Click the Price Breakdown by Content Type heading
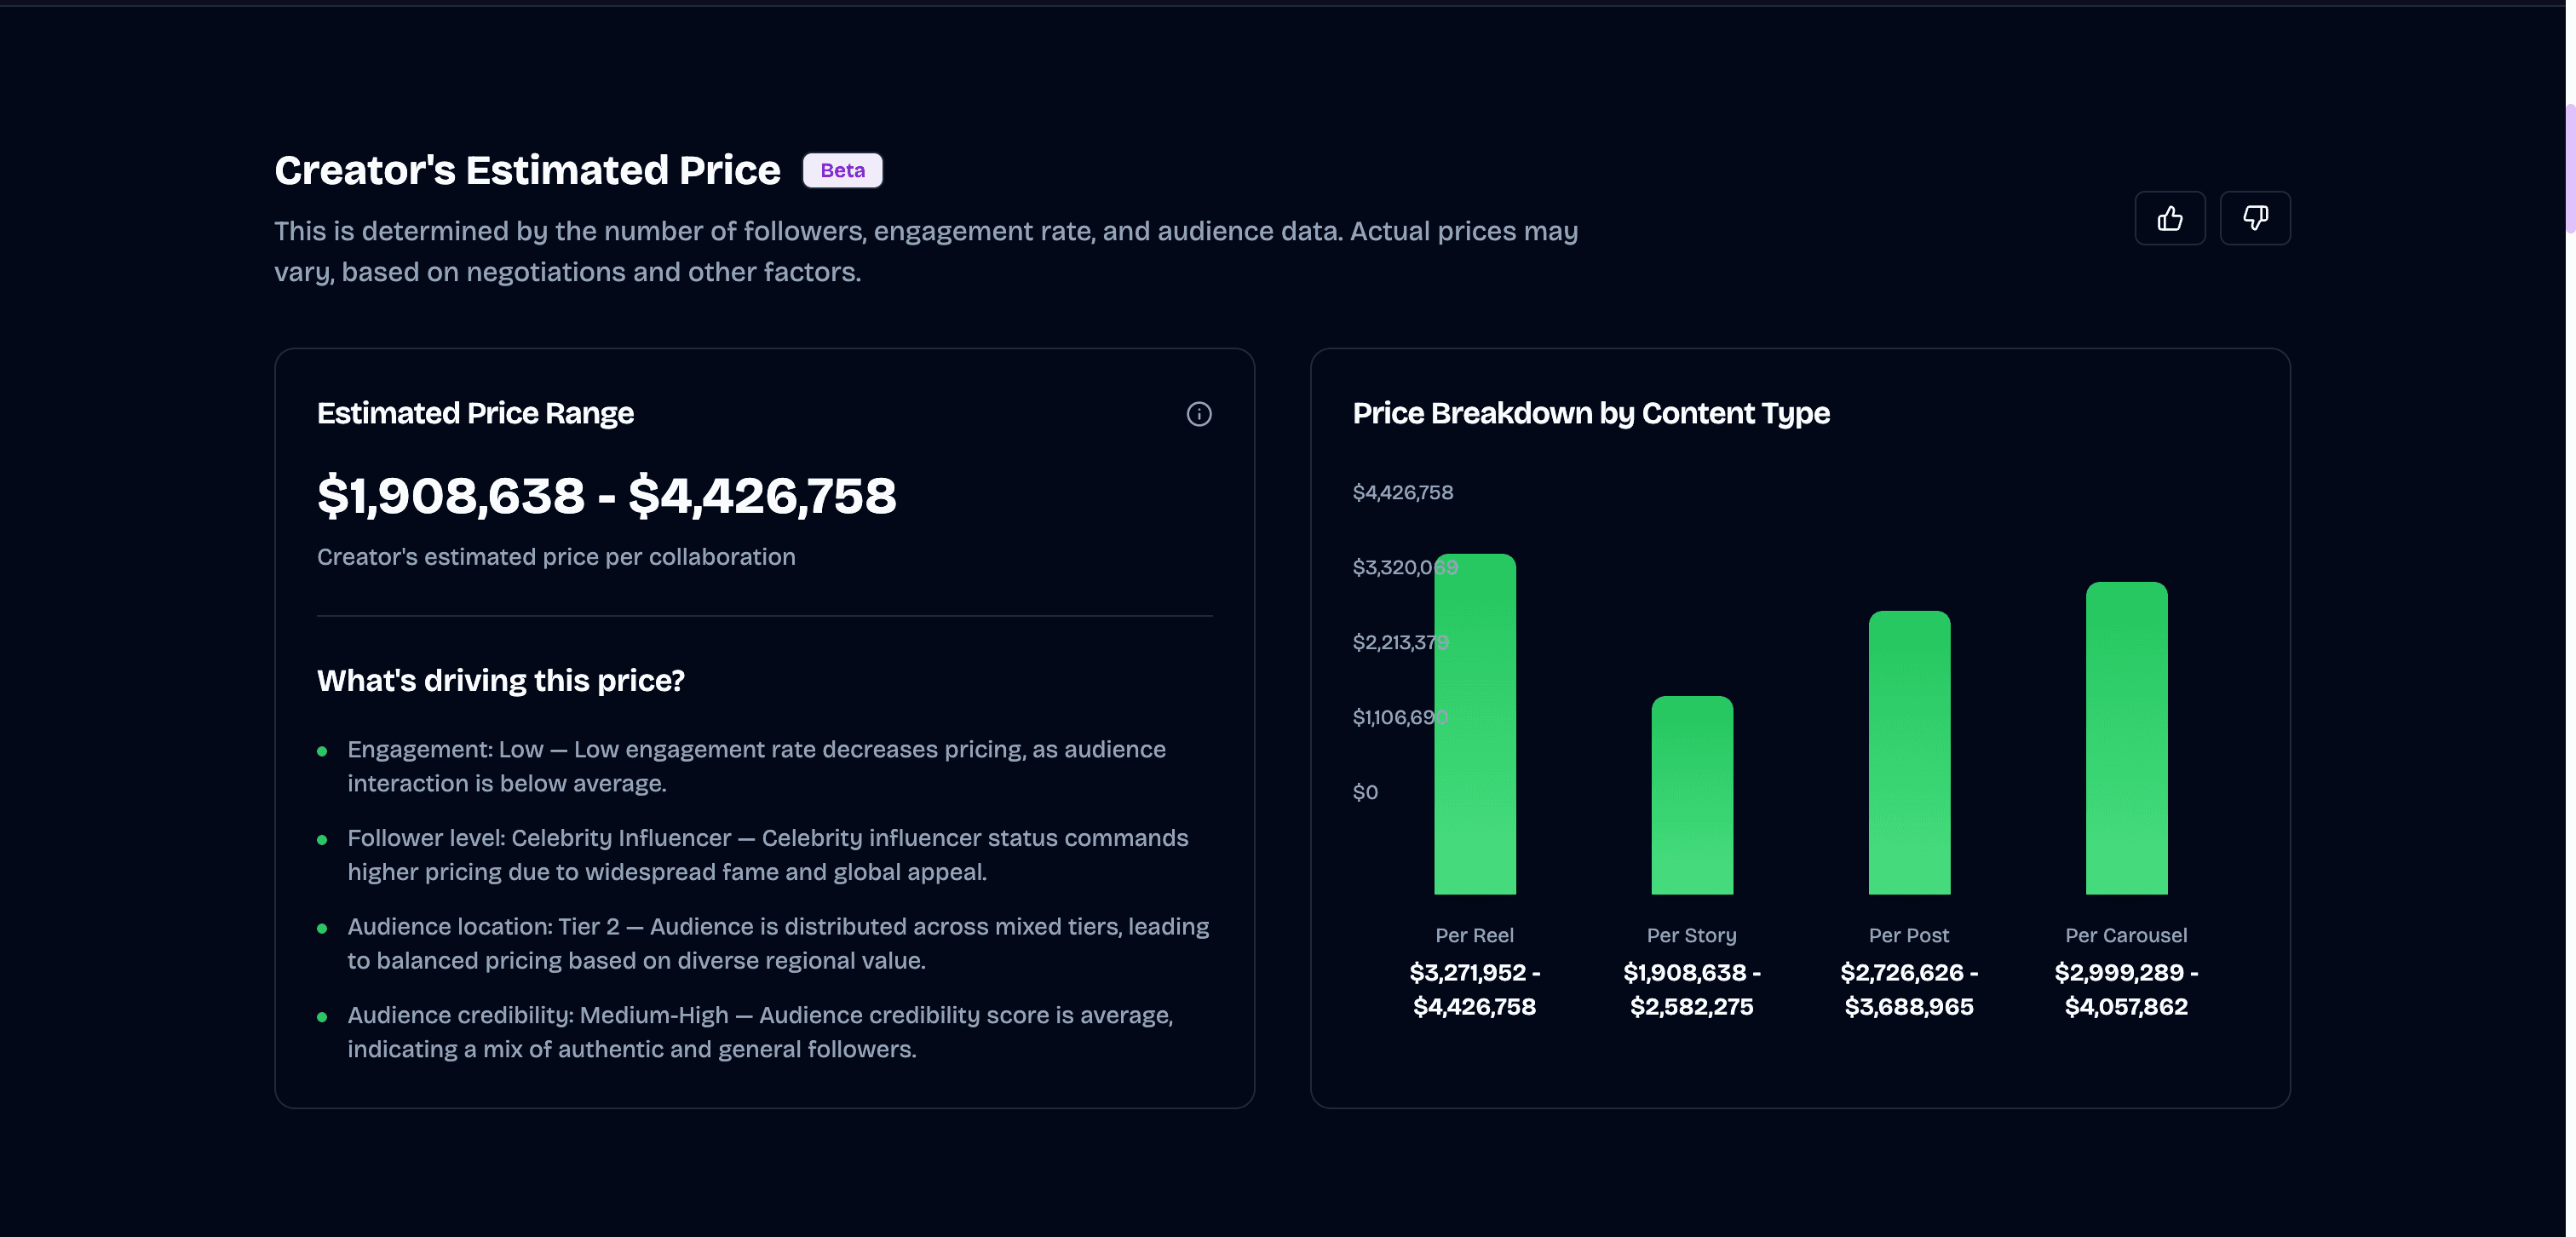Screen dimensions: 2576x1237 (1590, 413)
